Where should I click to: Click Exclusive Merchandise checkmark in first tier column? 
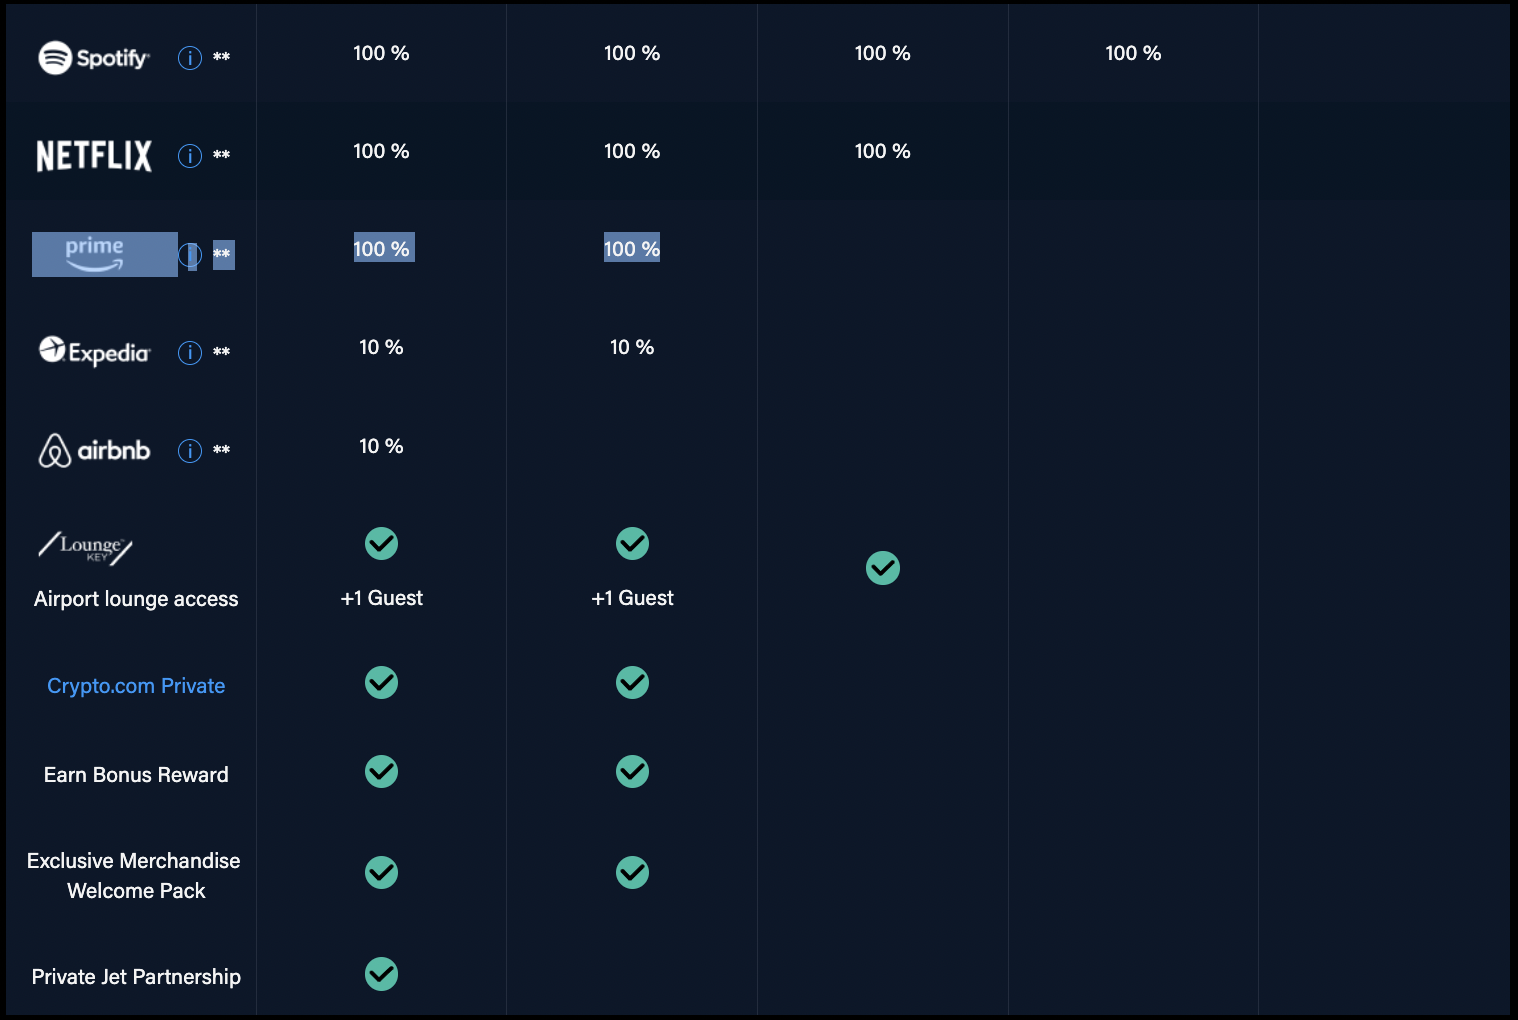click(381, 872)
